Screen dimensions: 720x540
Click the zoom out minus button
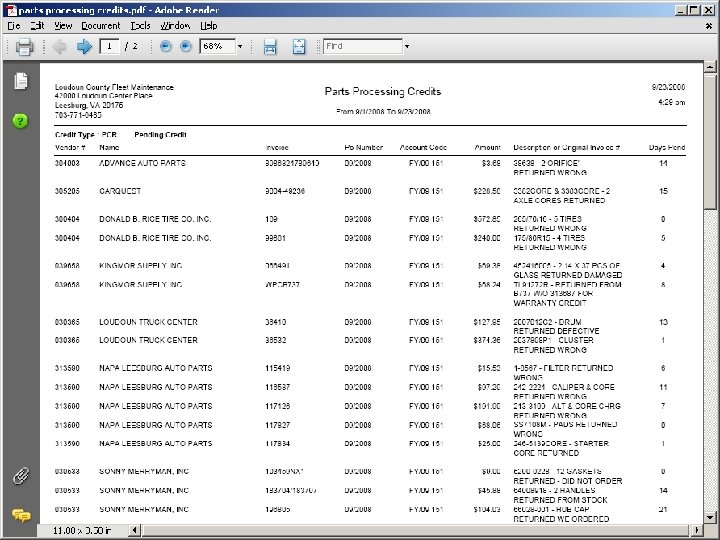coord(166,46)
